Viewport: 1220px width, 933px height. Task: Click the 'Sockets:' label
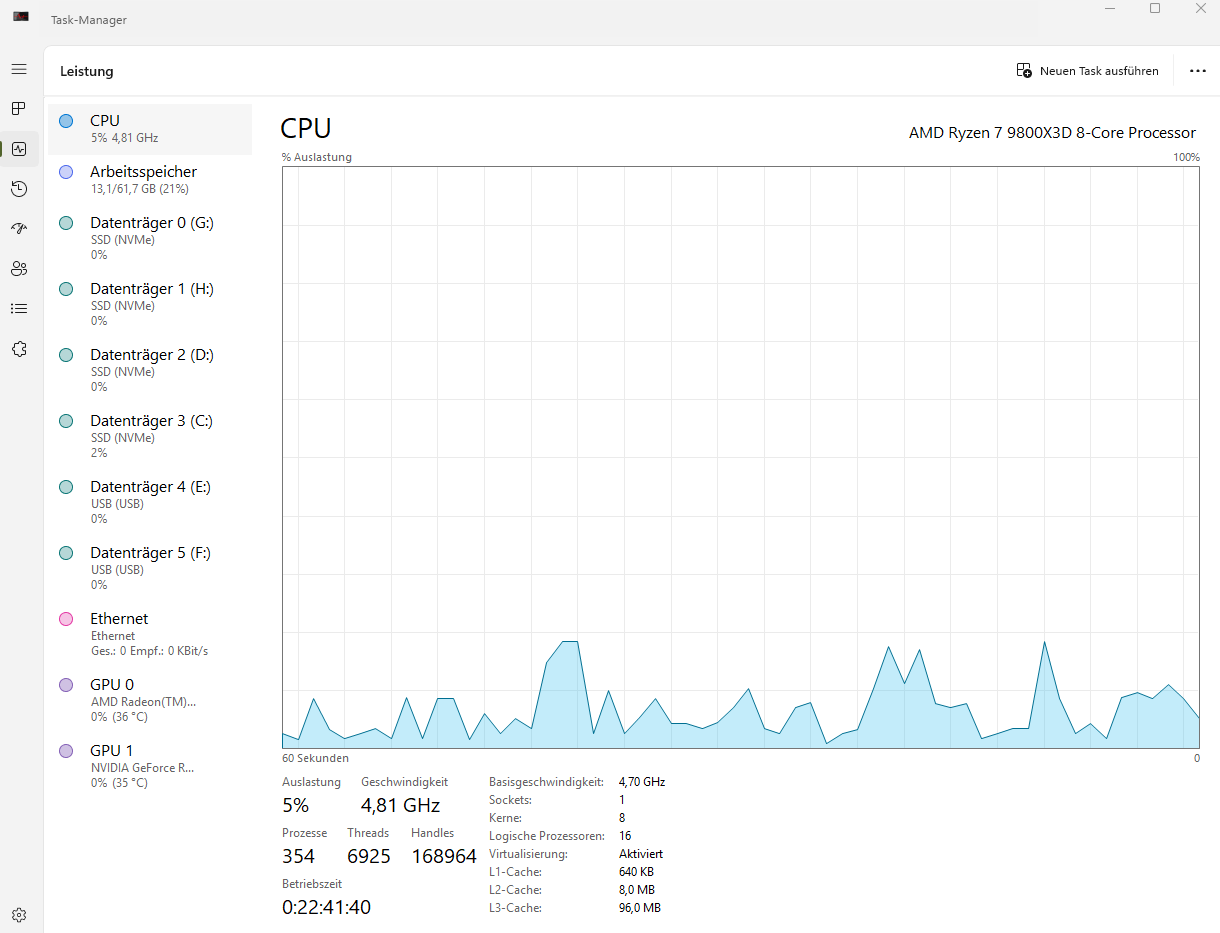(510, 800)
